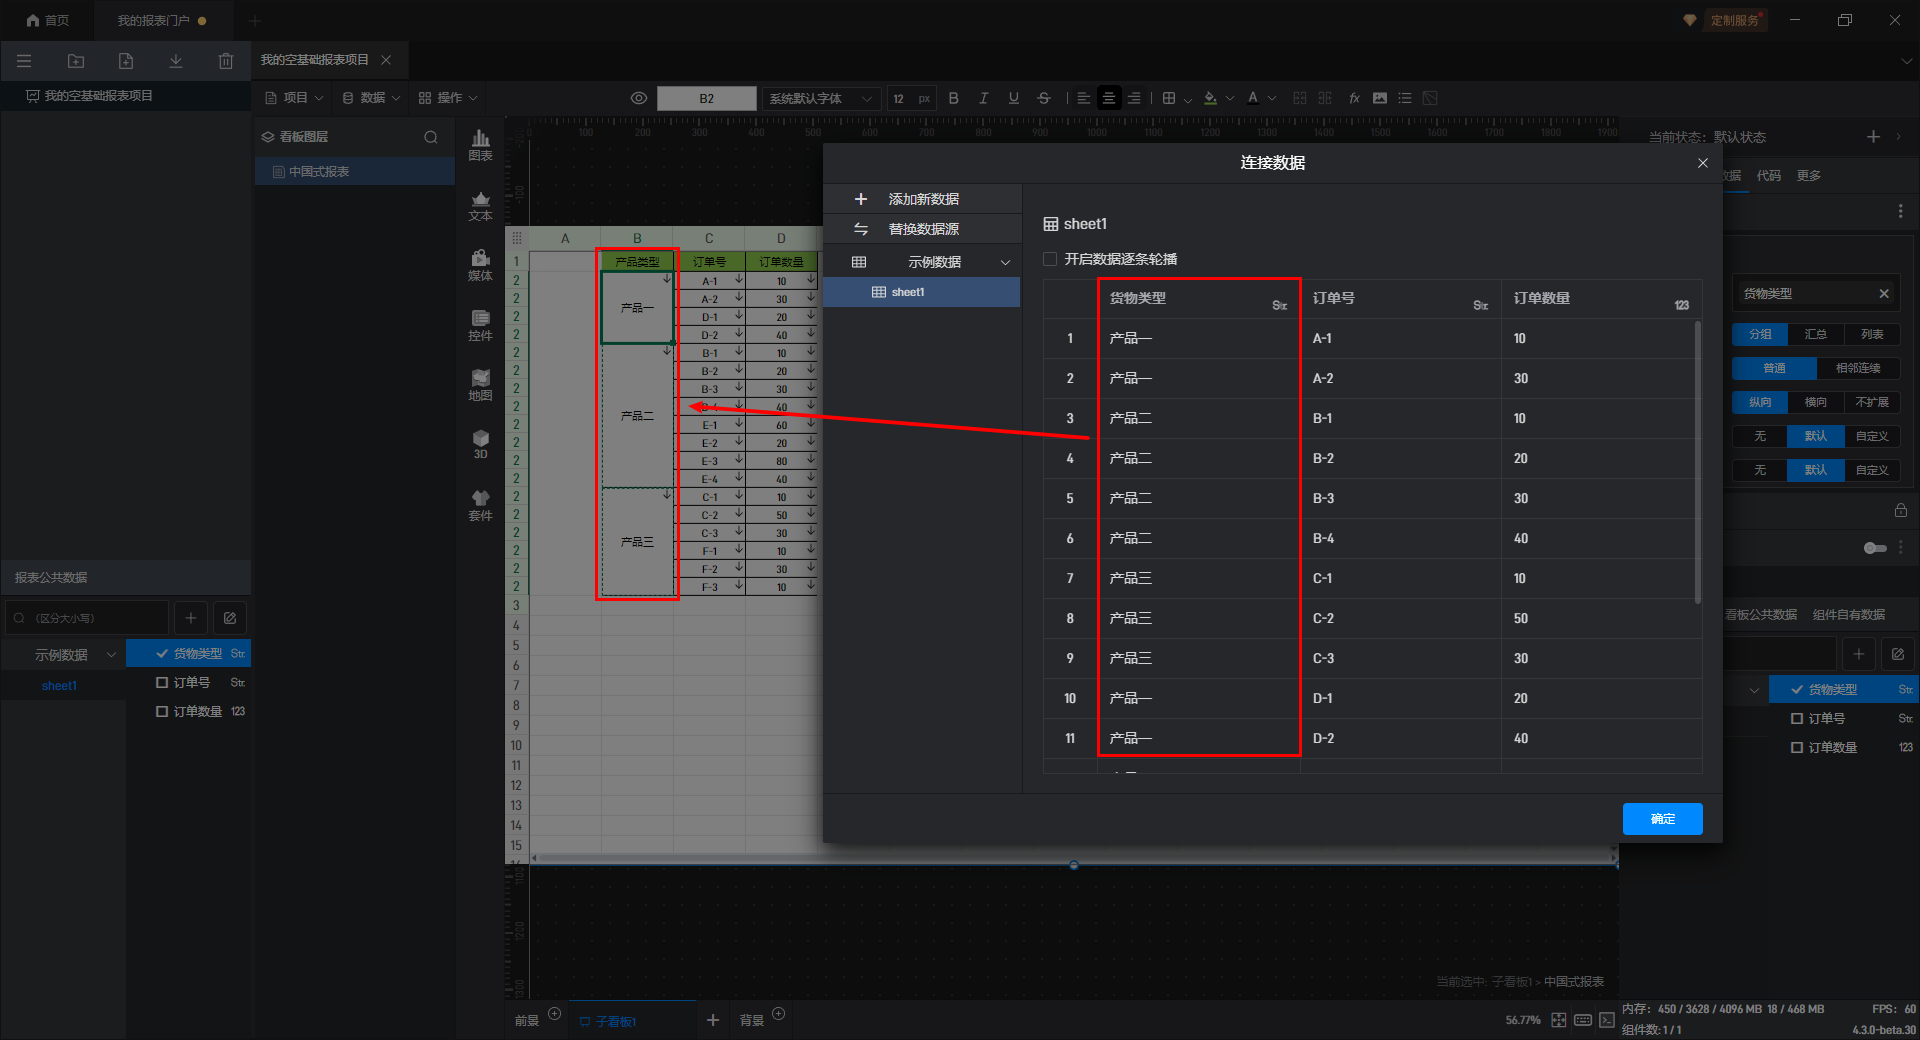Check 订单数量 field in right data panel
The width and height of the screenshot is (1920, 1040).
pyautogui.click(x=1797, y=748)
